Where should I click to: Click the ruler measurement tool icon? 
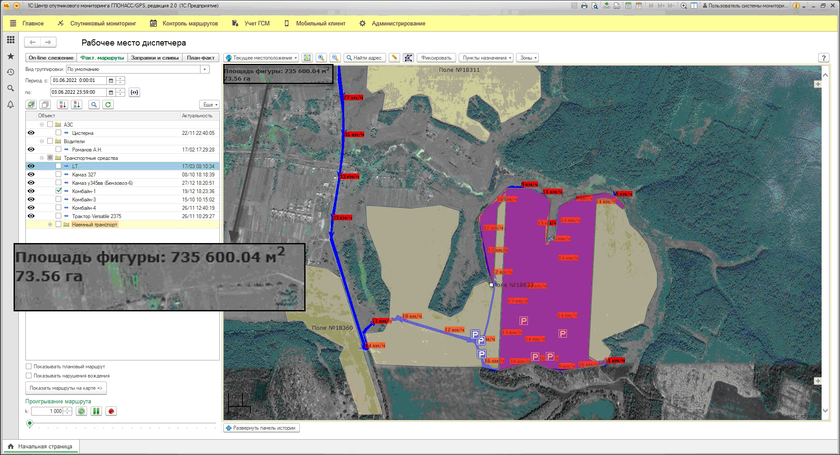[x=395, y=58]
